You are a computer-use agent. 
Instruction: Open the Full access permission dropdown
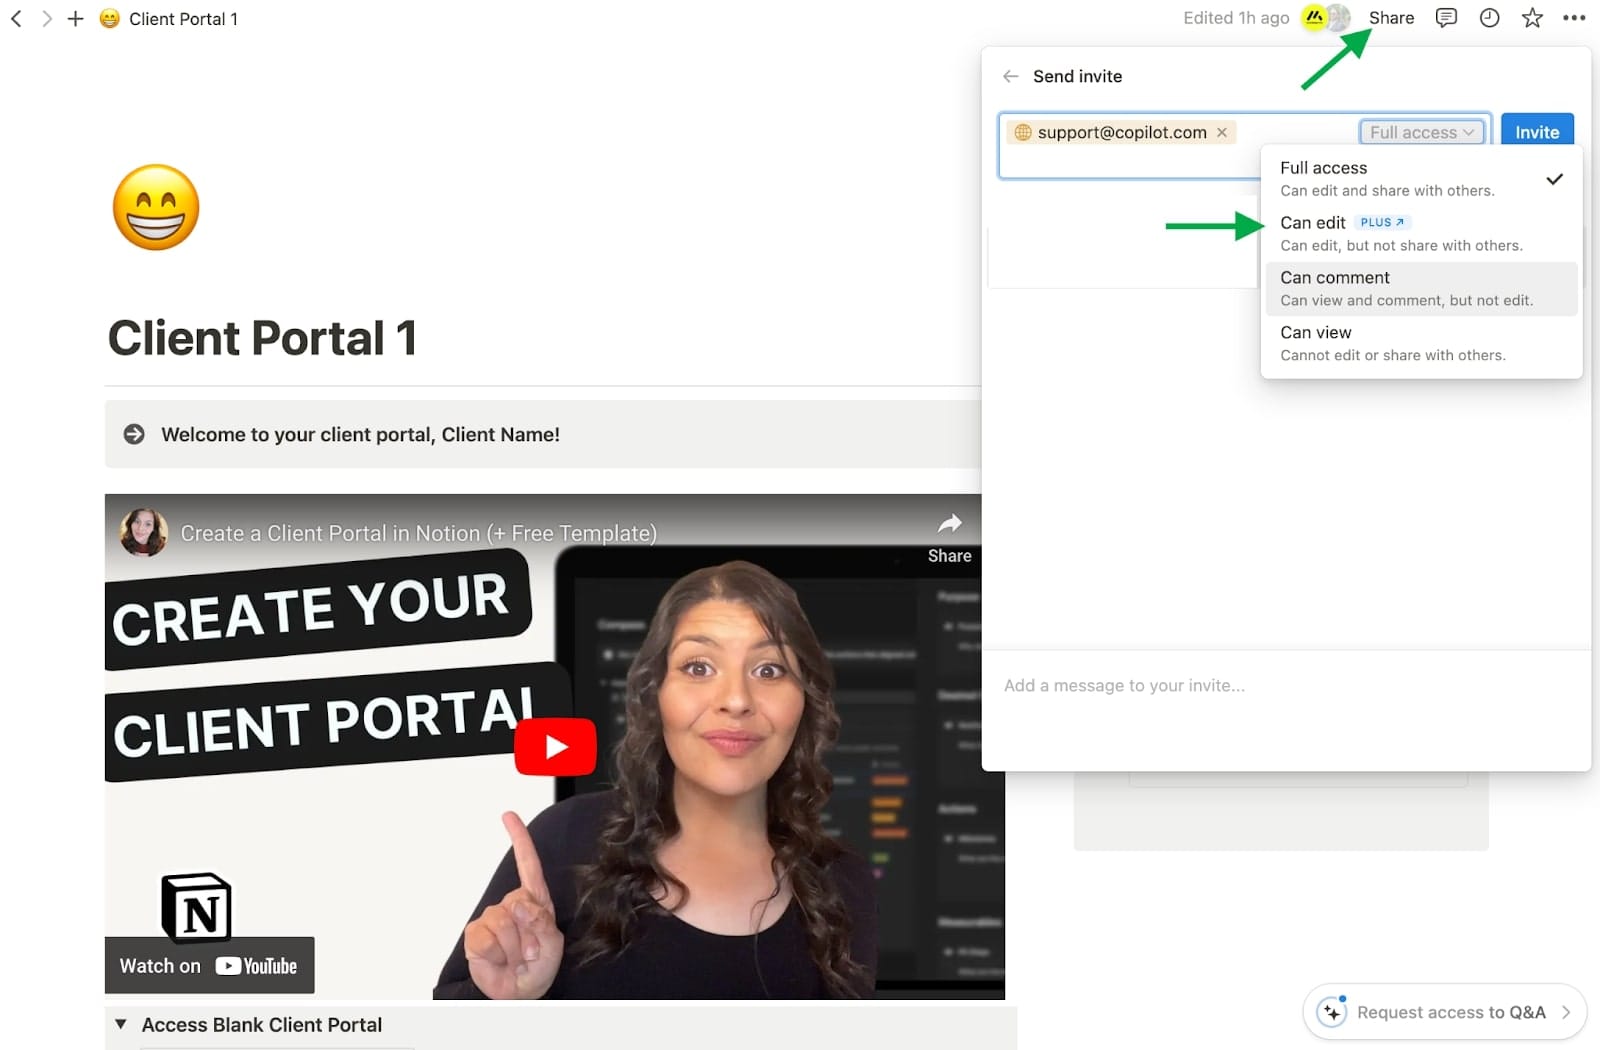point(1420,133)
